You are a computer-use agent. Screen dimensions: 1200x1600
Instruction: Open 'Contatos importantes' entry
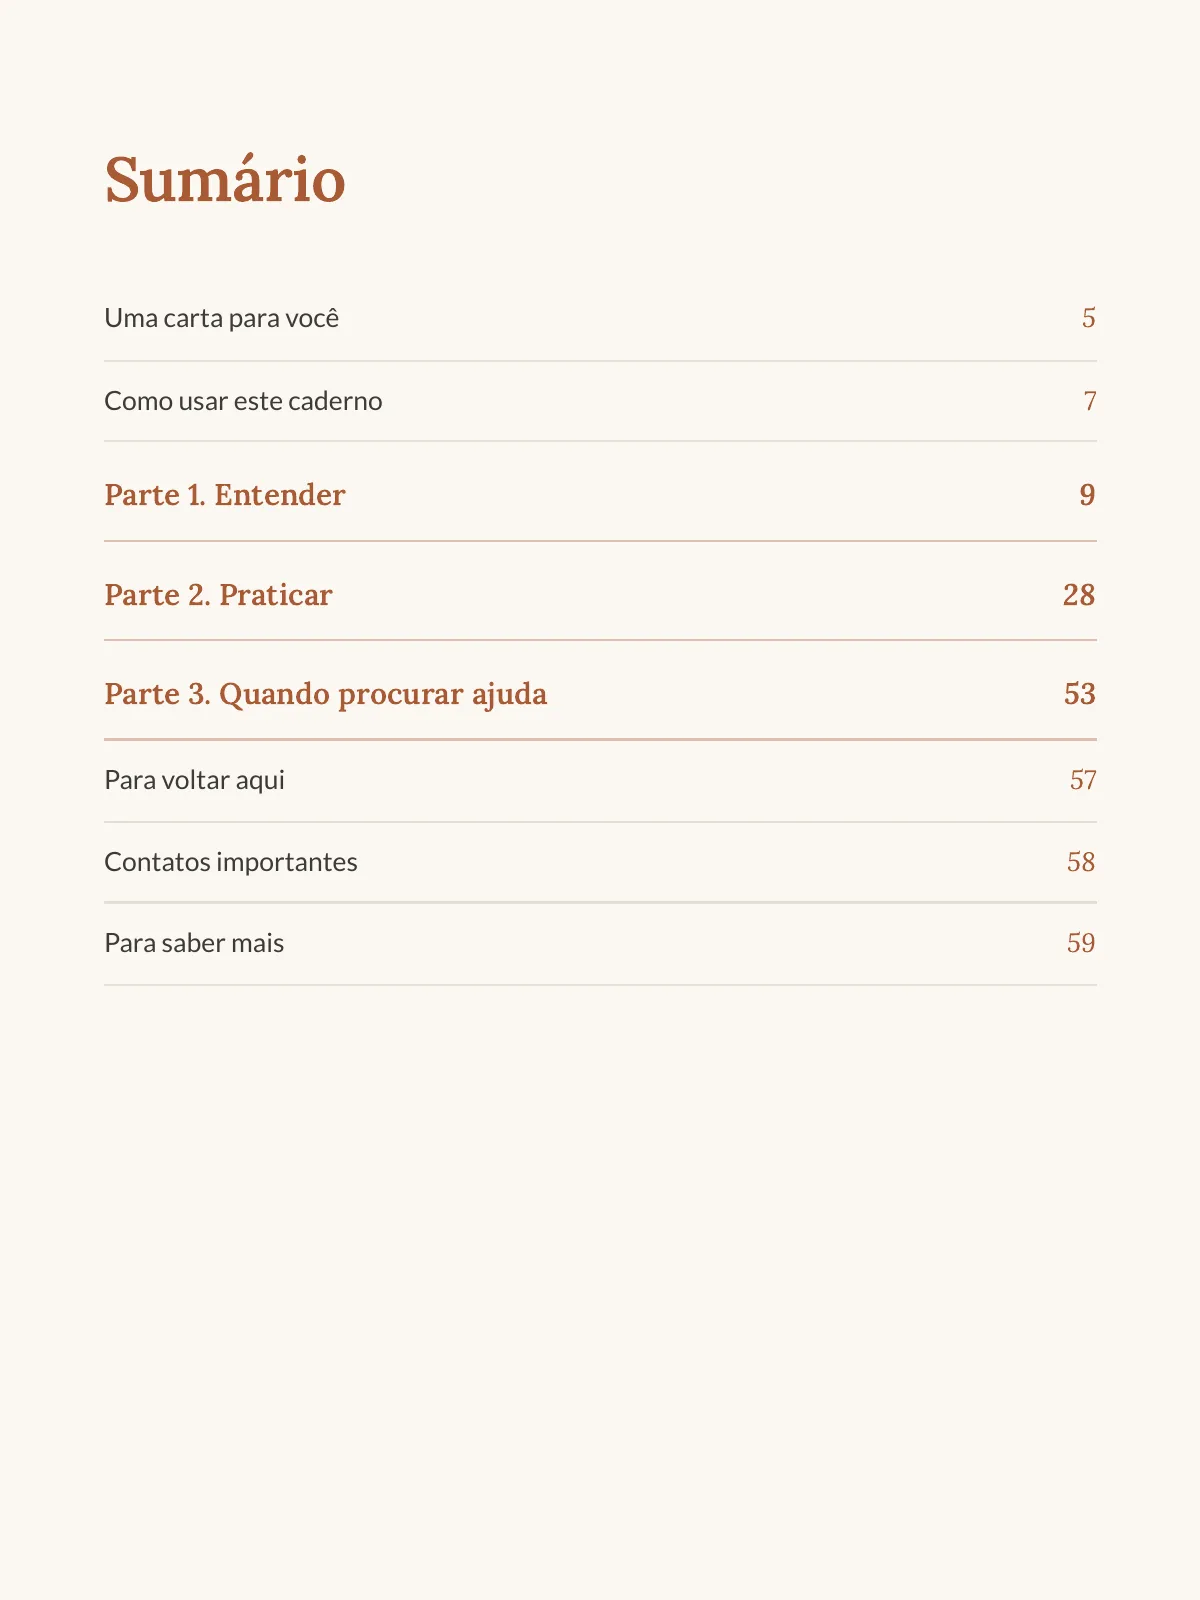(600, 862)
